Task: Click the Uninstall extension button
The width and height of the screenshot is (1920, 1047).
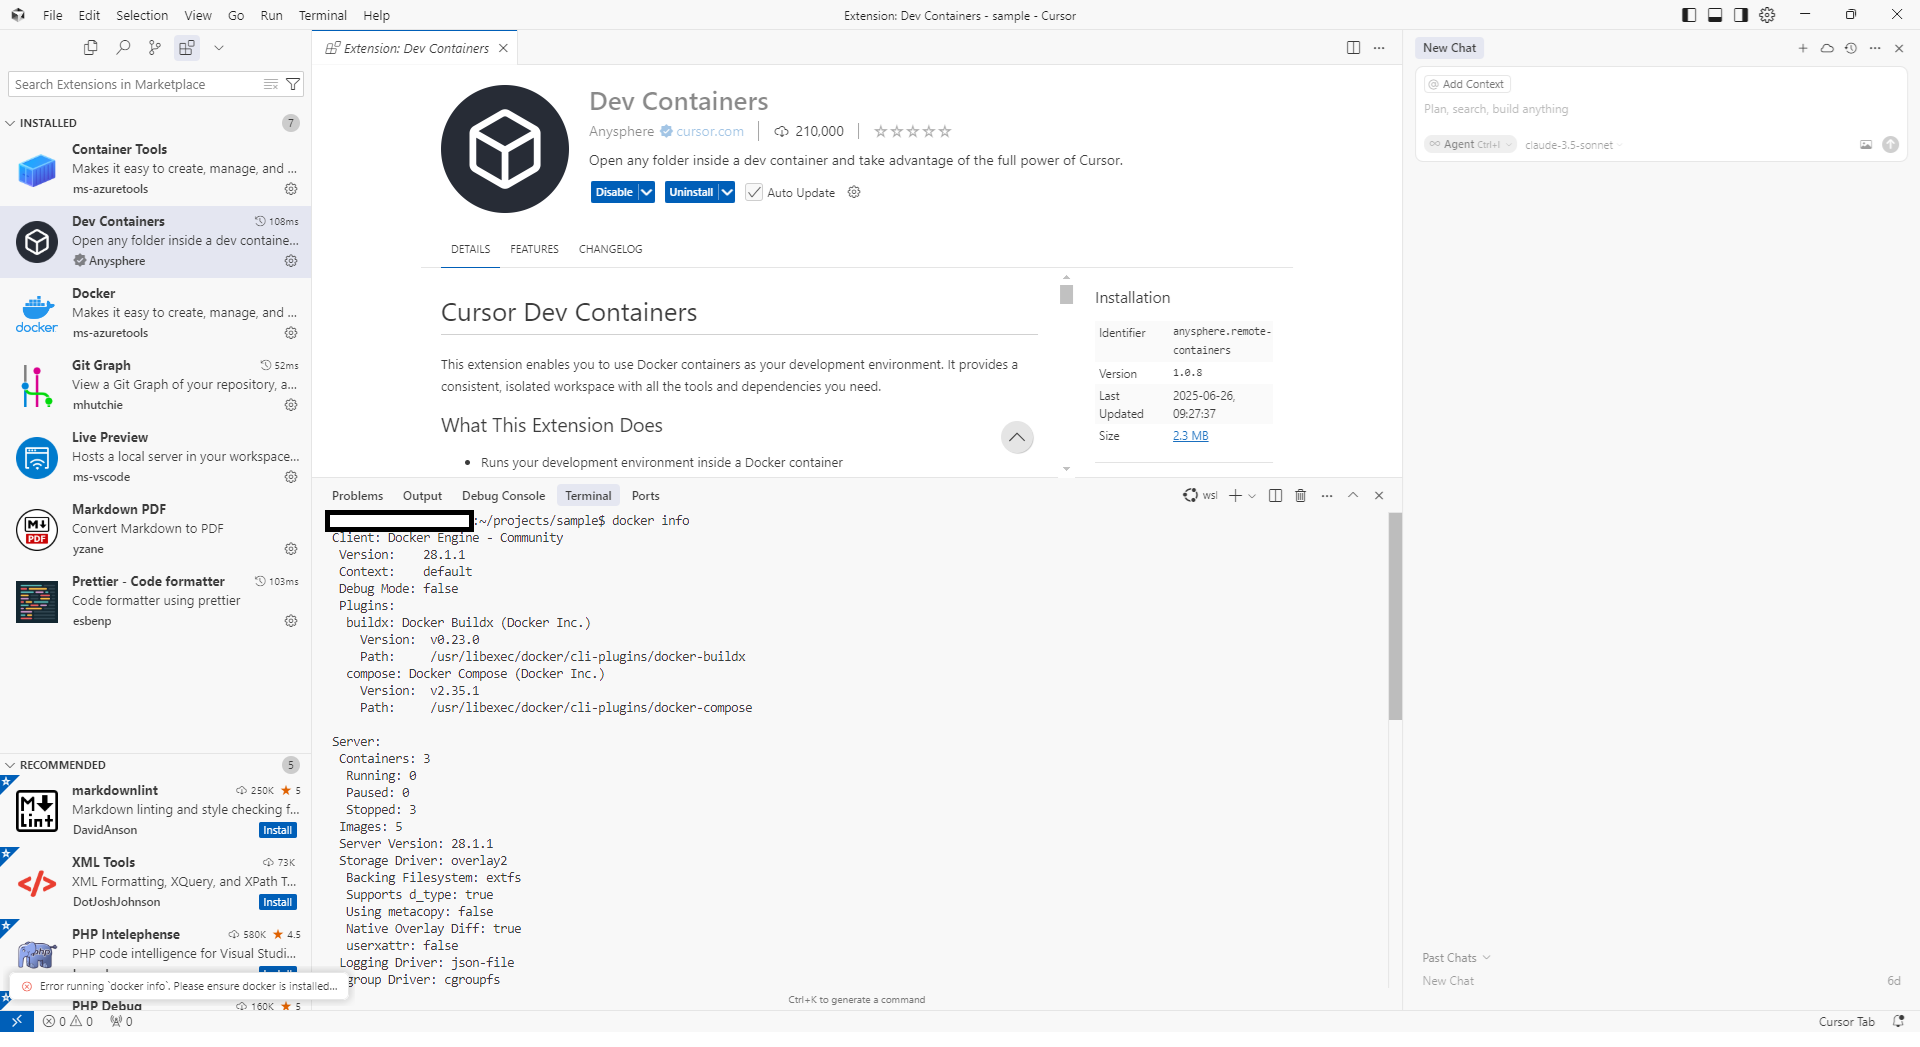Action: tap(691, 192)
